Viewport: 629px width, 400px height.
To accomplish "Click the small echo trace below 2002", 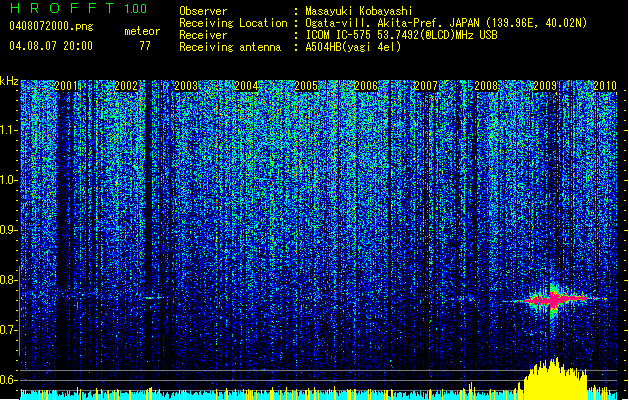I will 152,298.
